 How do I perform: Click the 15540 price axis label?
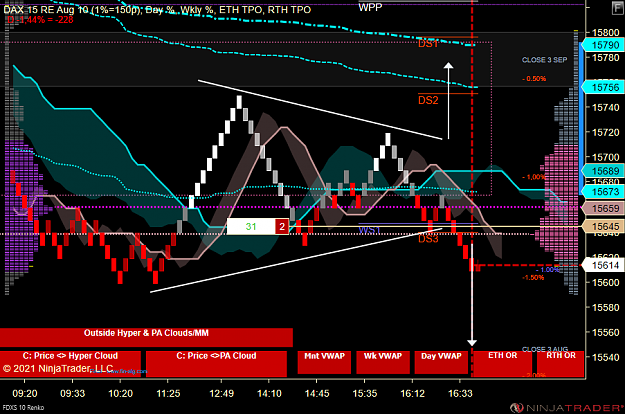[x=606, y=357]
